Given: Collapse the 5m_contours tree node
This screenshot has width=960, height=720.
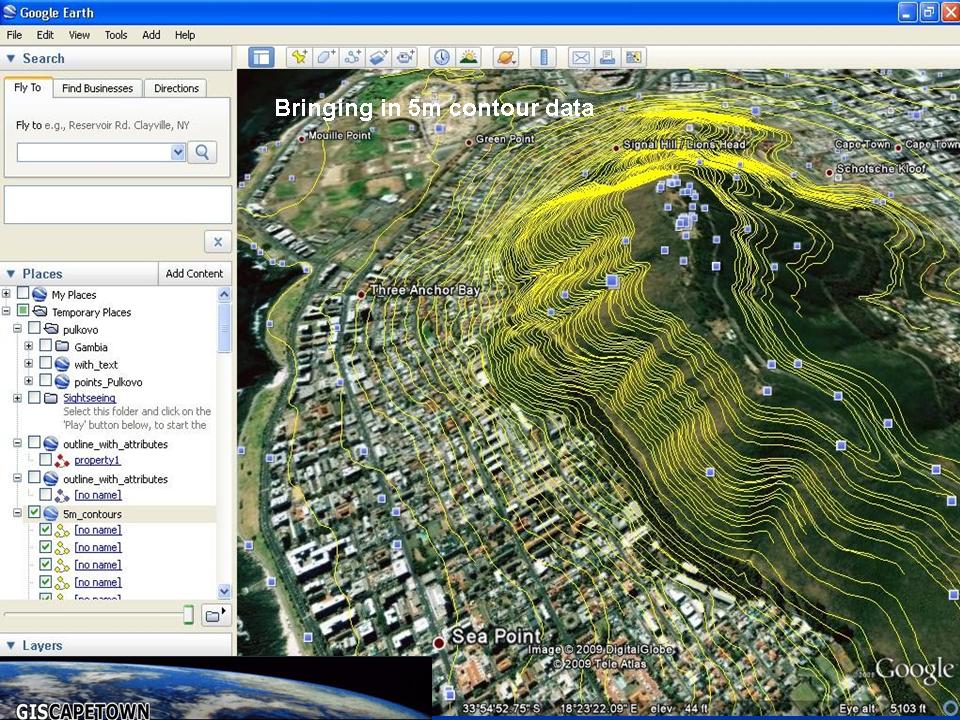Looking at the screenshot, I should pyautogui.click(x=17, y=513).
